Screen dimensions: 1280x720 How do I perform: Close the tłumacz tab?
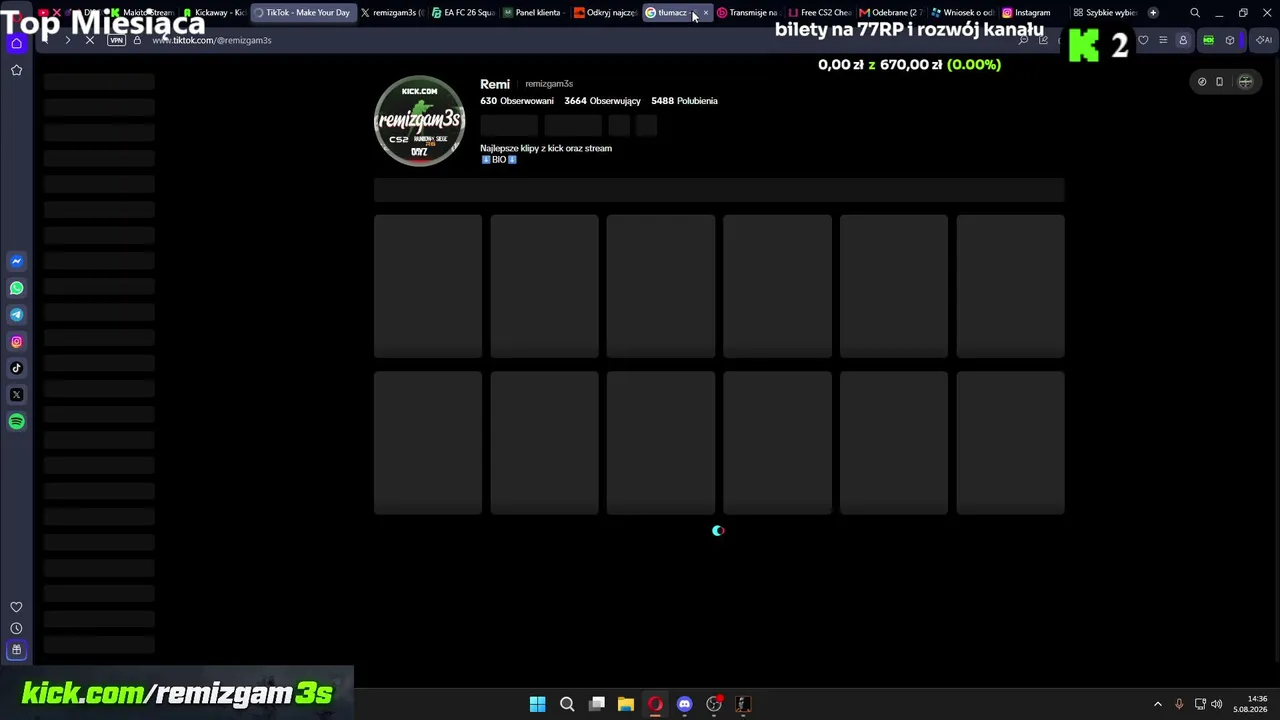click(x=706, y=13)
